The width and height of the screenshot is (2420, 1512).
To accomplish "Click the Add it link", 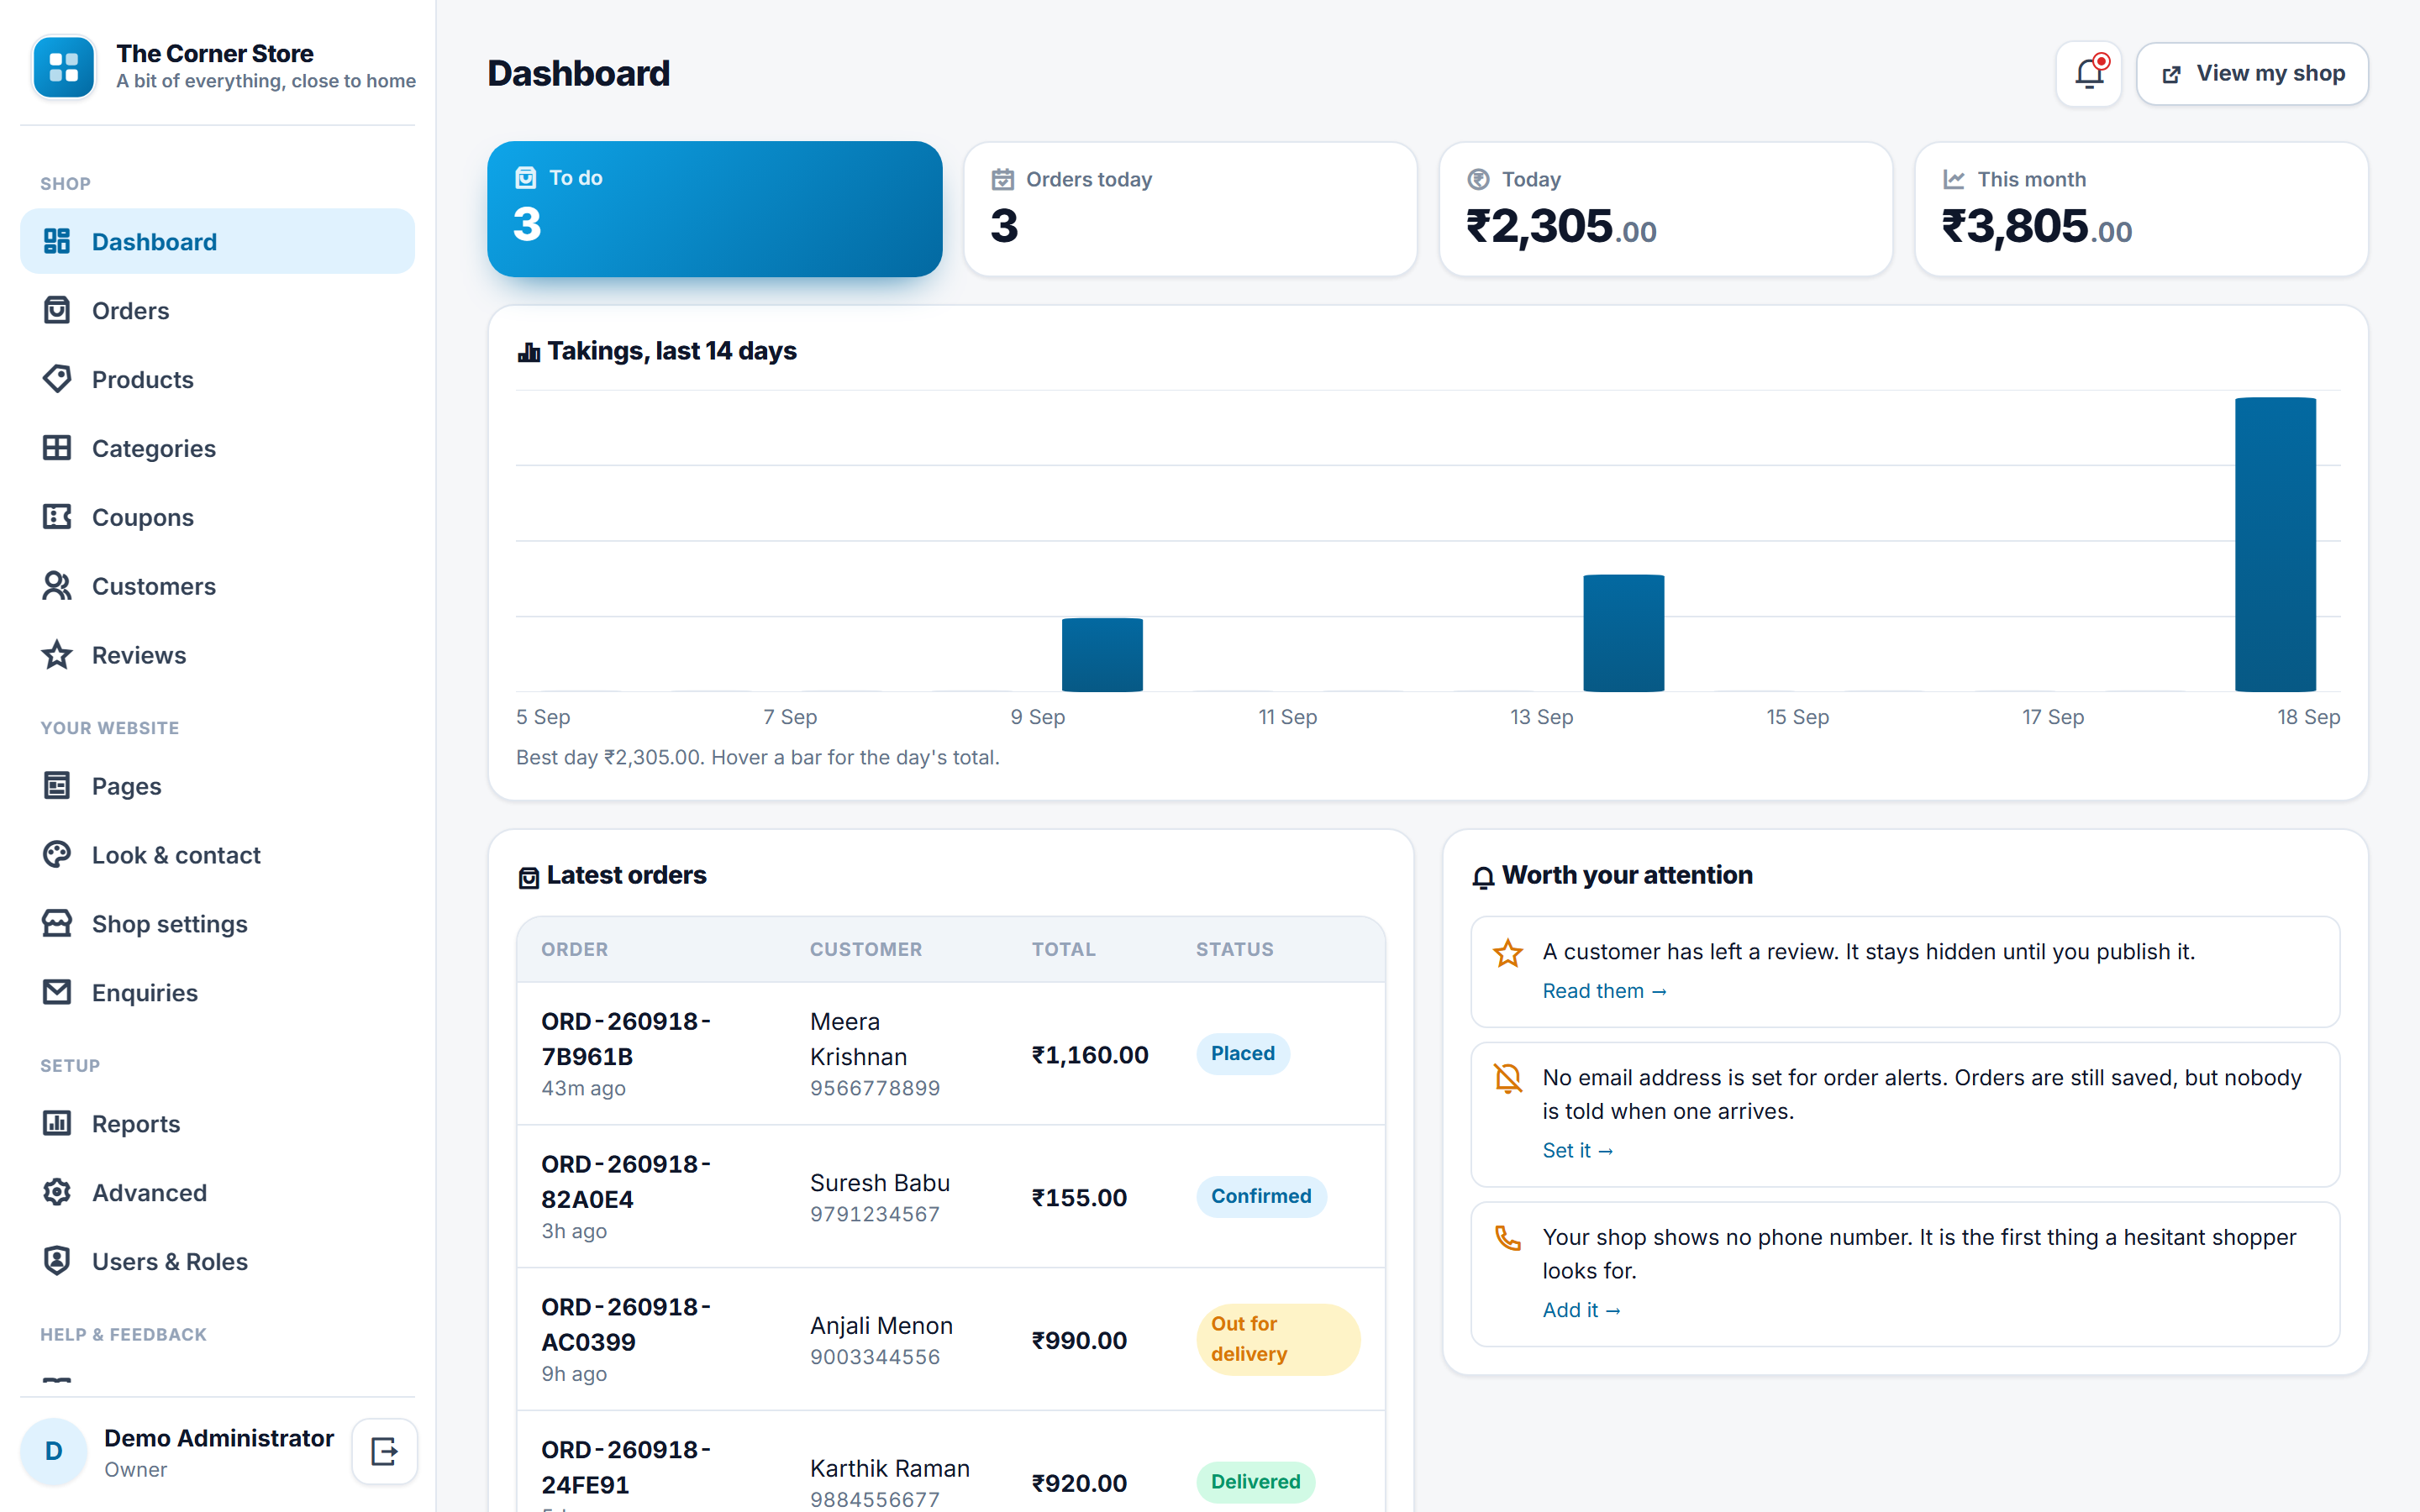I will click(x=1581, y=1310).
